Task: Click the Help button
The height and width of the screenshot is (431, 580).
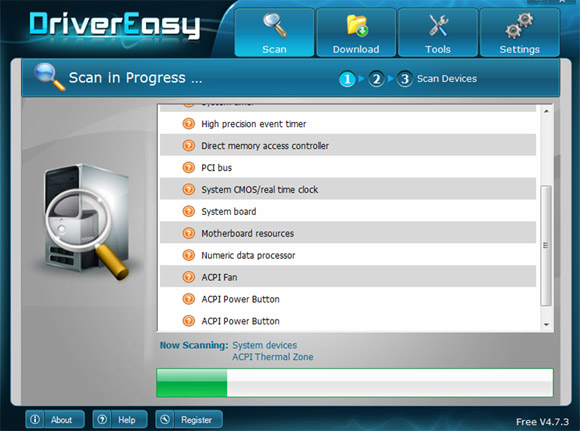Action: 120,420
